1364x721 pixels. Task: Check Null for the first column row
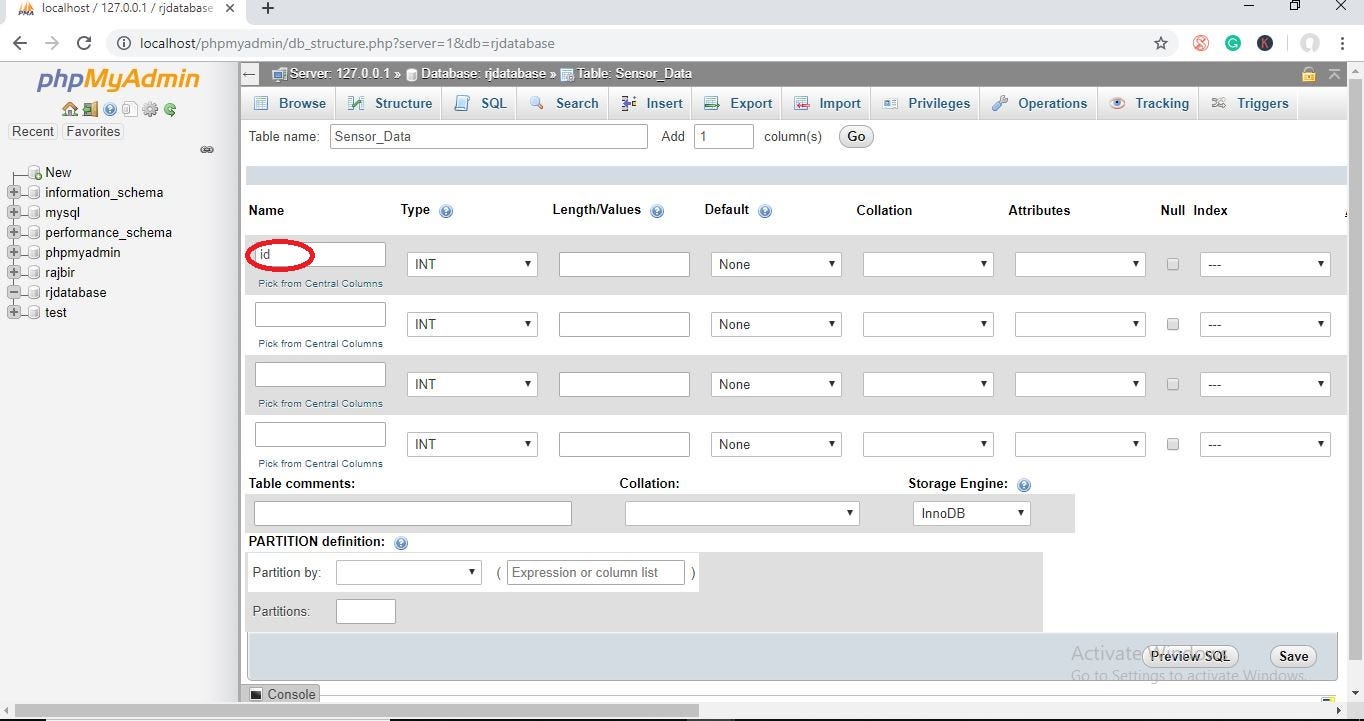pyautogui.click(x=1172, y=264)
